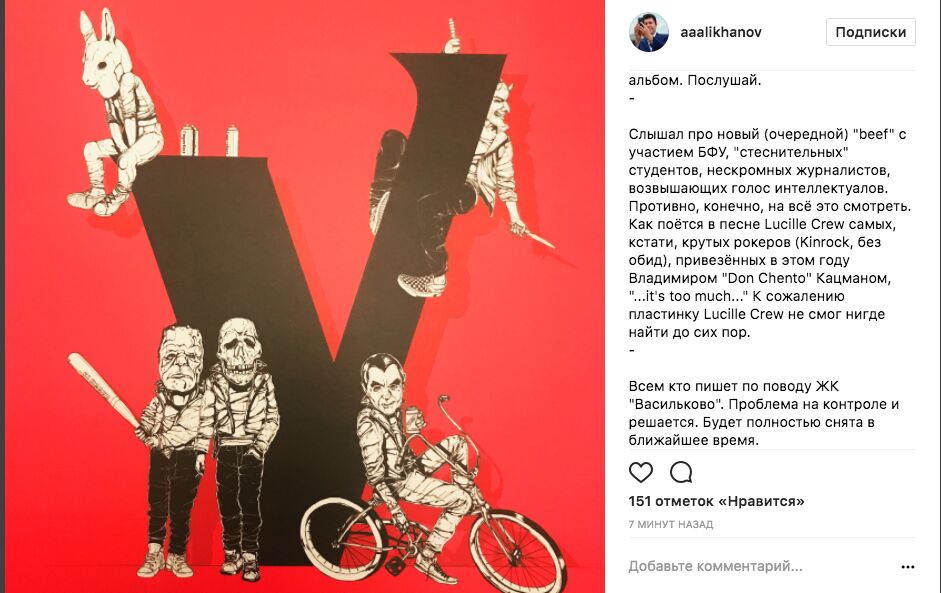Open the aaalikhanov username link
Screen dimensions: 941x593
721,32
